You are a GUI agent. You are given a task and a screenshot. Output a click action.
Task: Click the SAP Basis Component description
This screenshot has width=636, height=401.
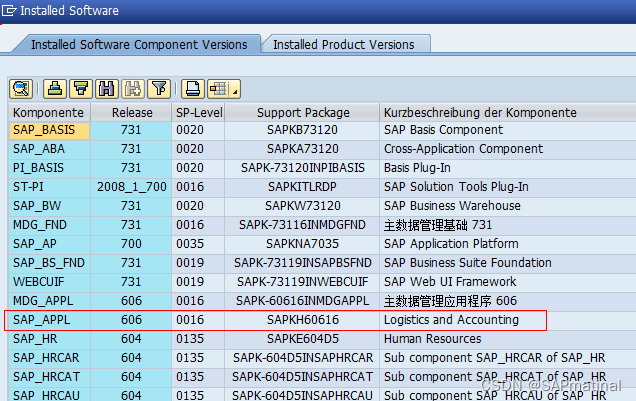point(443,130)
